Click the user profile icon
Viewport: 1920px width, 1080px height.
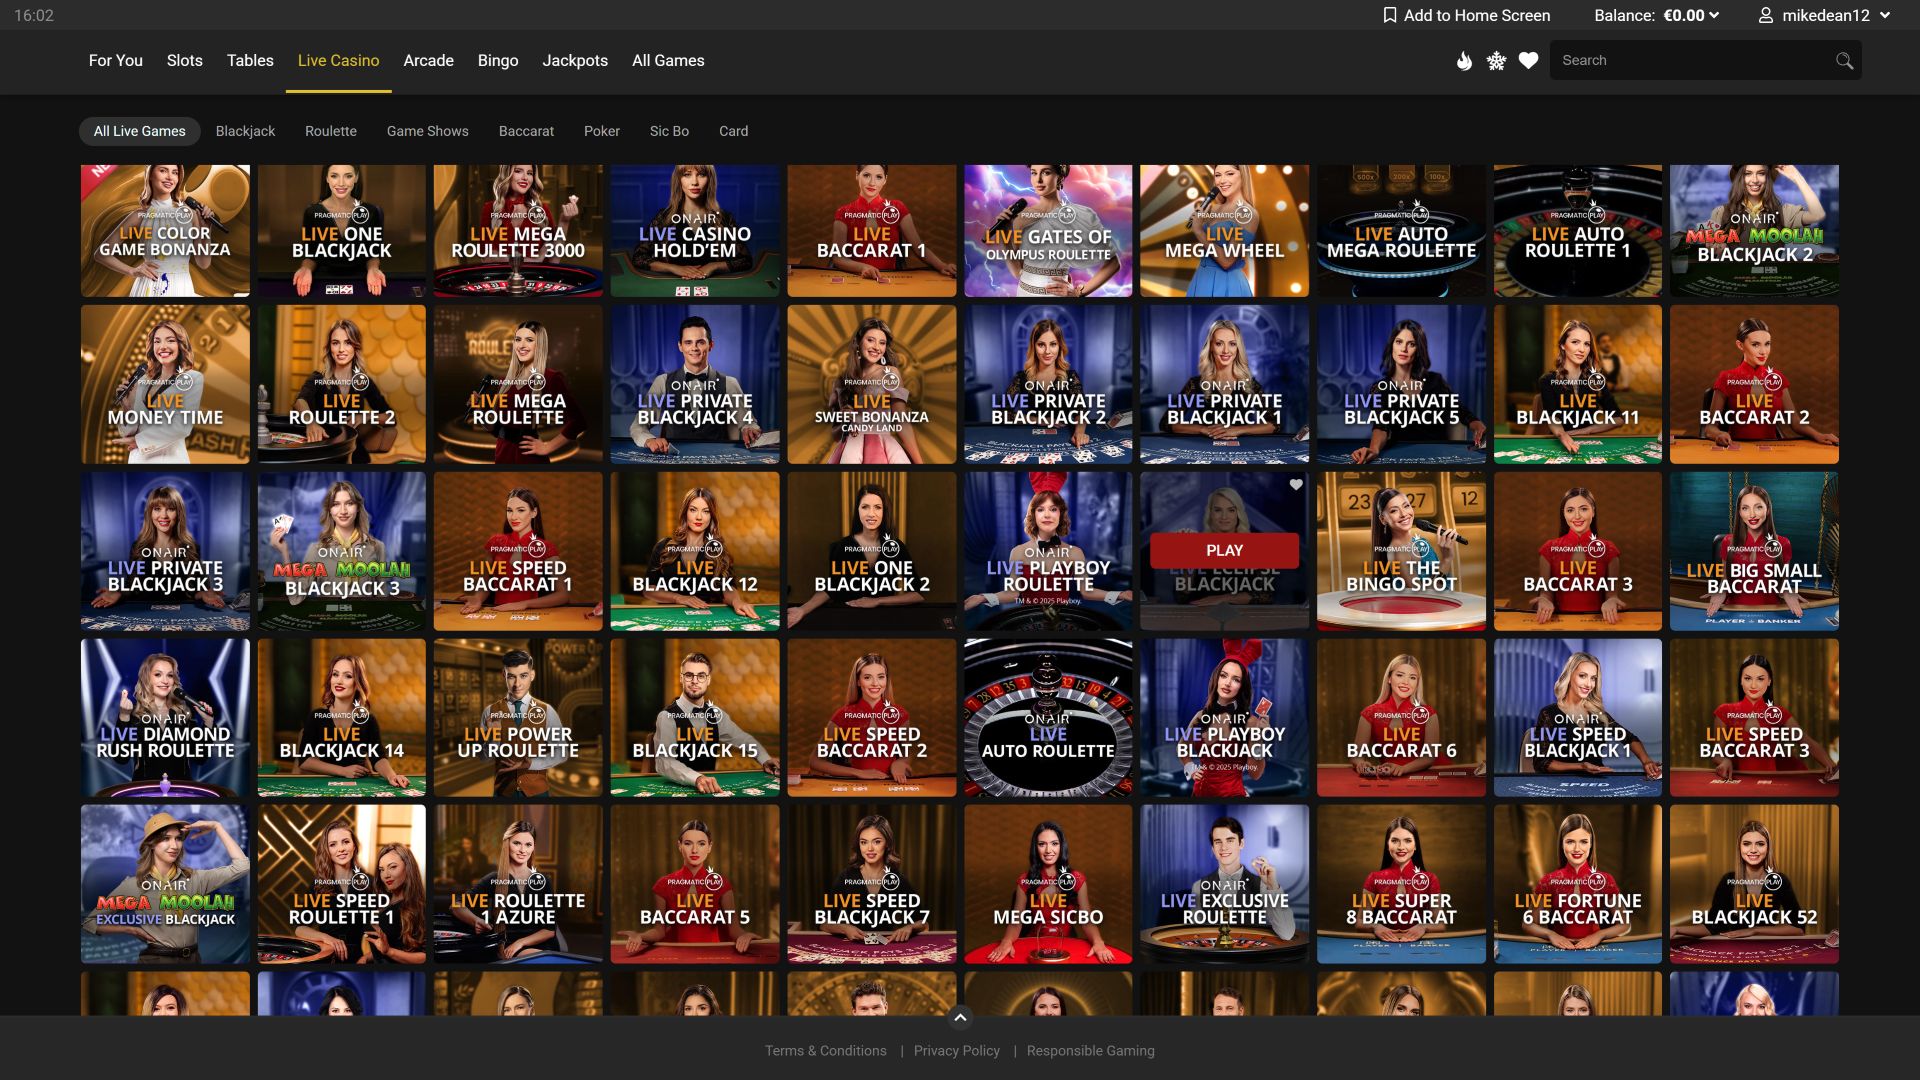click(1766, 15)
